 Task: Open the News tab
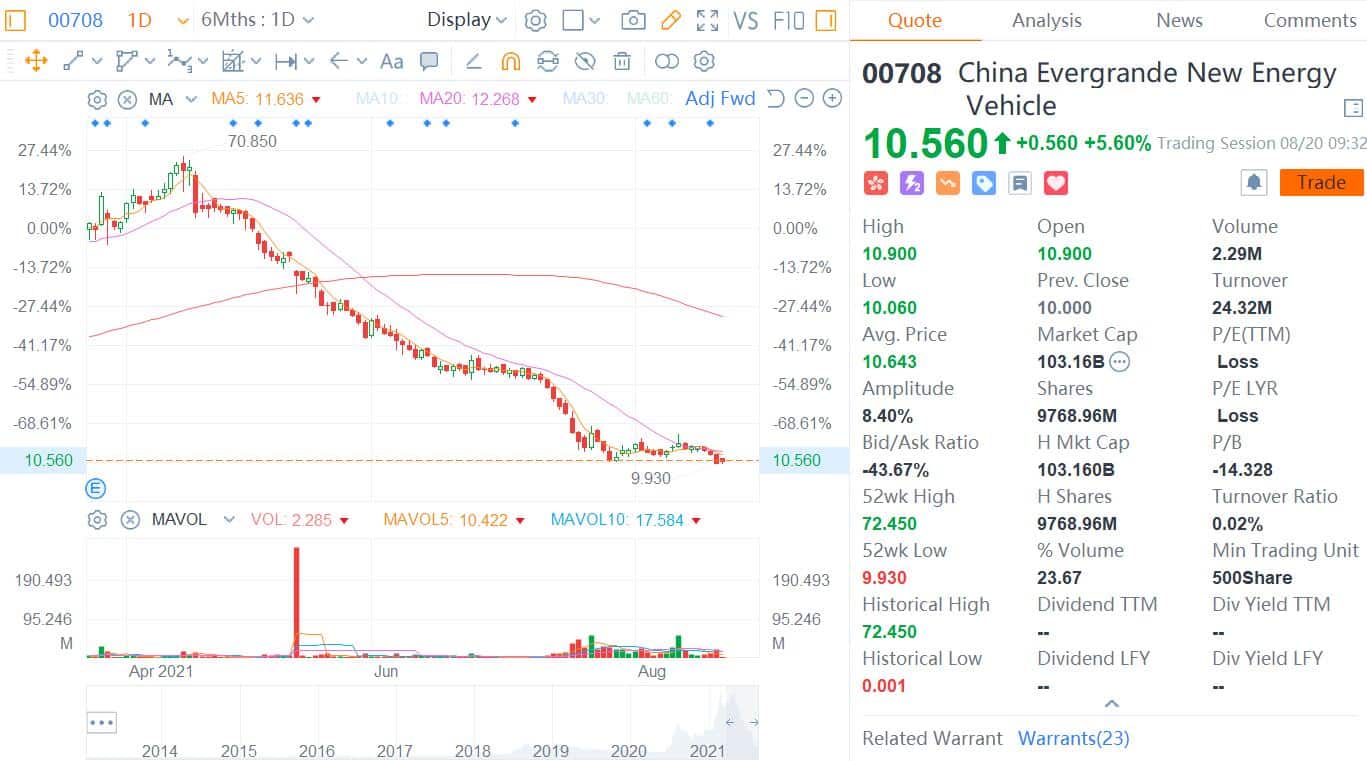(1179, 20)
